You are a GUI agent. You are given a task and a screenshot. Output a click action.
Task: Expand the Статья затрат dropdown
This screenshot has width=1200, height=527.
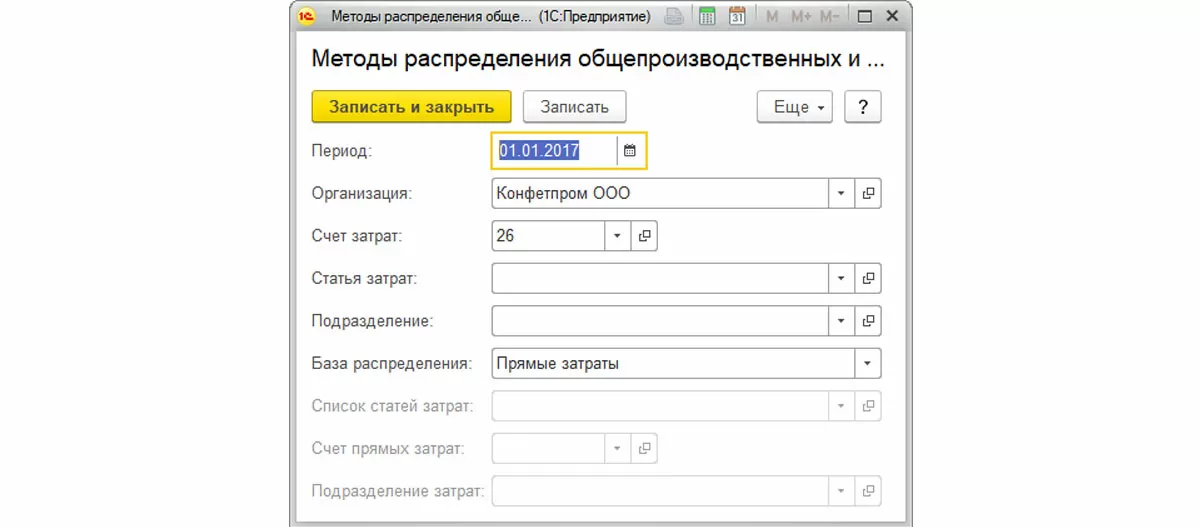[841, 278]
